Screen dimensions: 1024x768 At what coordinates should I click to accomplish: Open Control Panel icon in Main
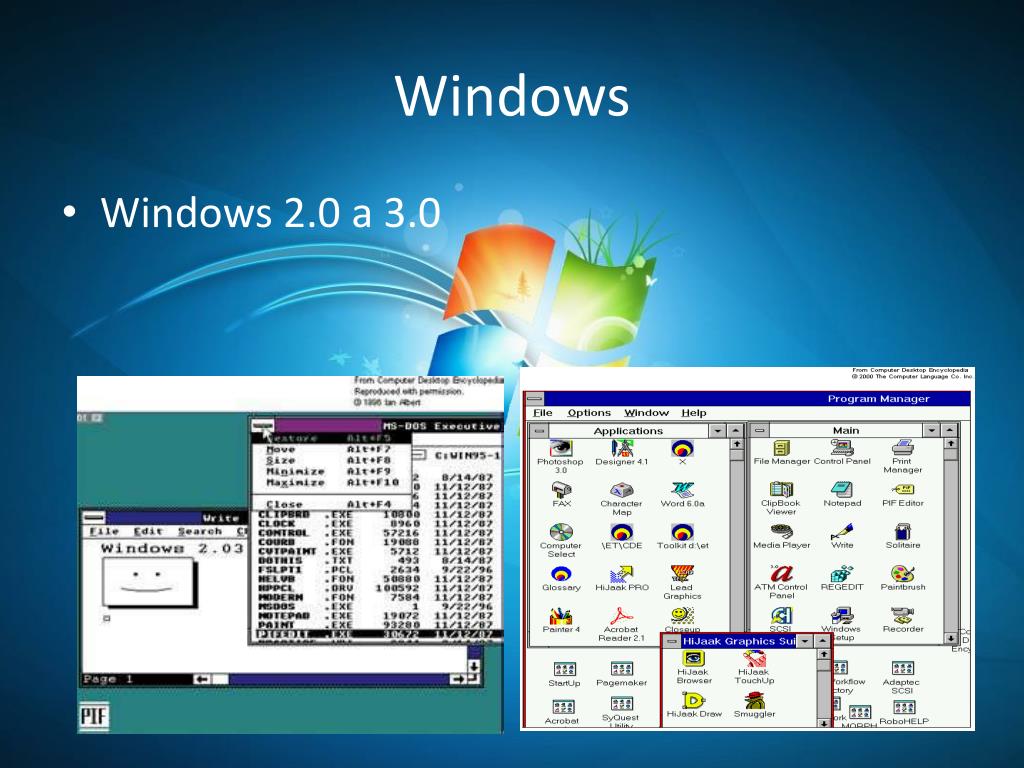click(x=842, y=452)
